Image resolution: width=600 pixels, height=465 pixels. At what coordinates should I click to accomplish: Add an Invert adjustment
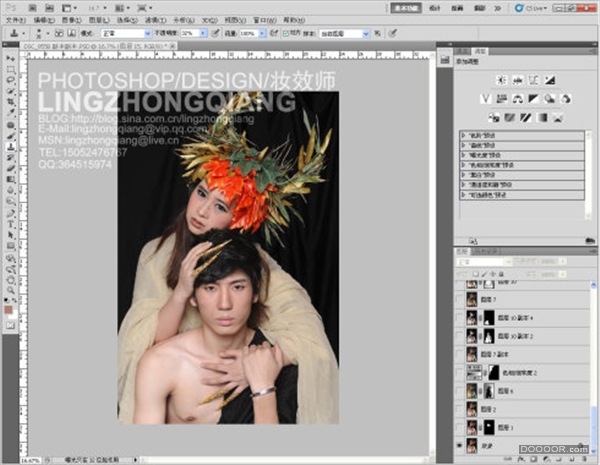(494, 118)
